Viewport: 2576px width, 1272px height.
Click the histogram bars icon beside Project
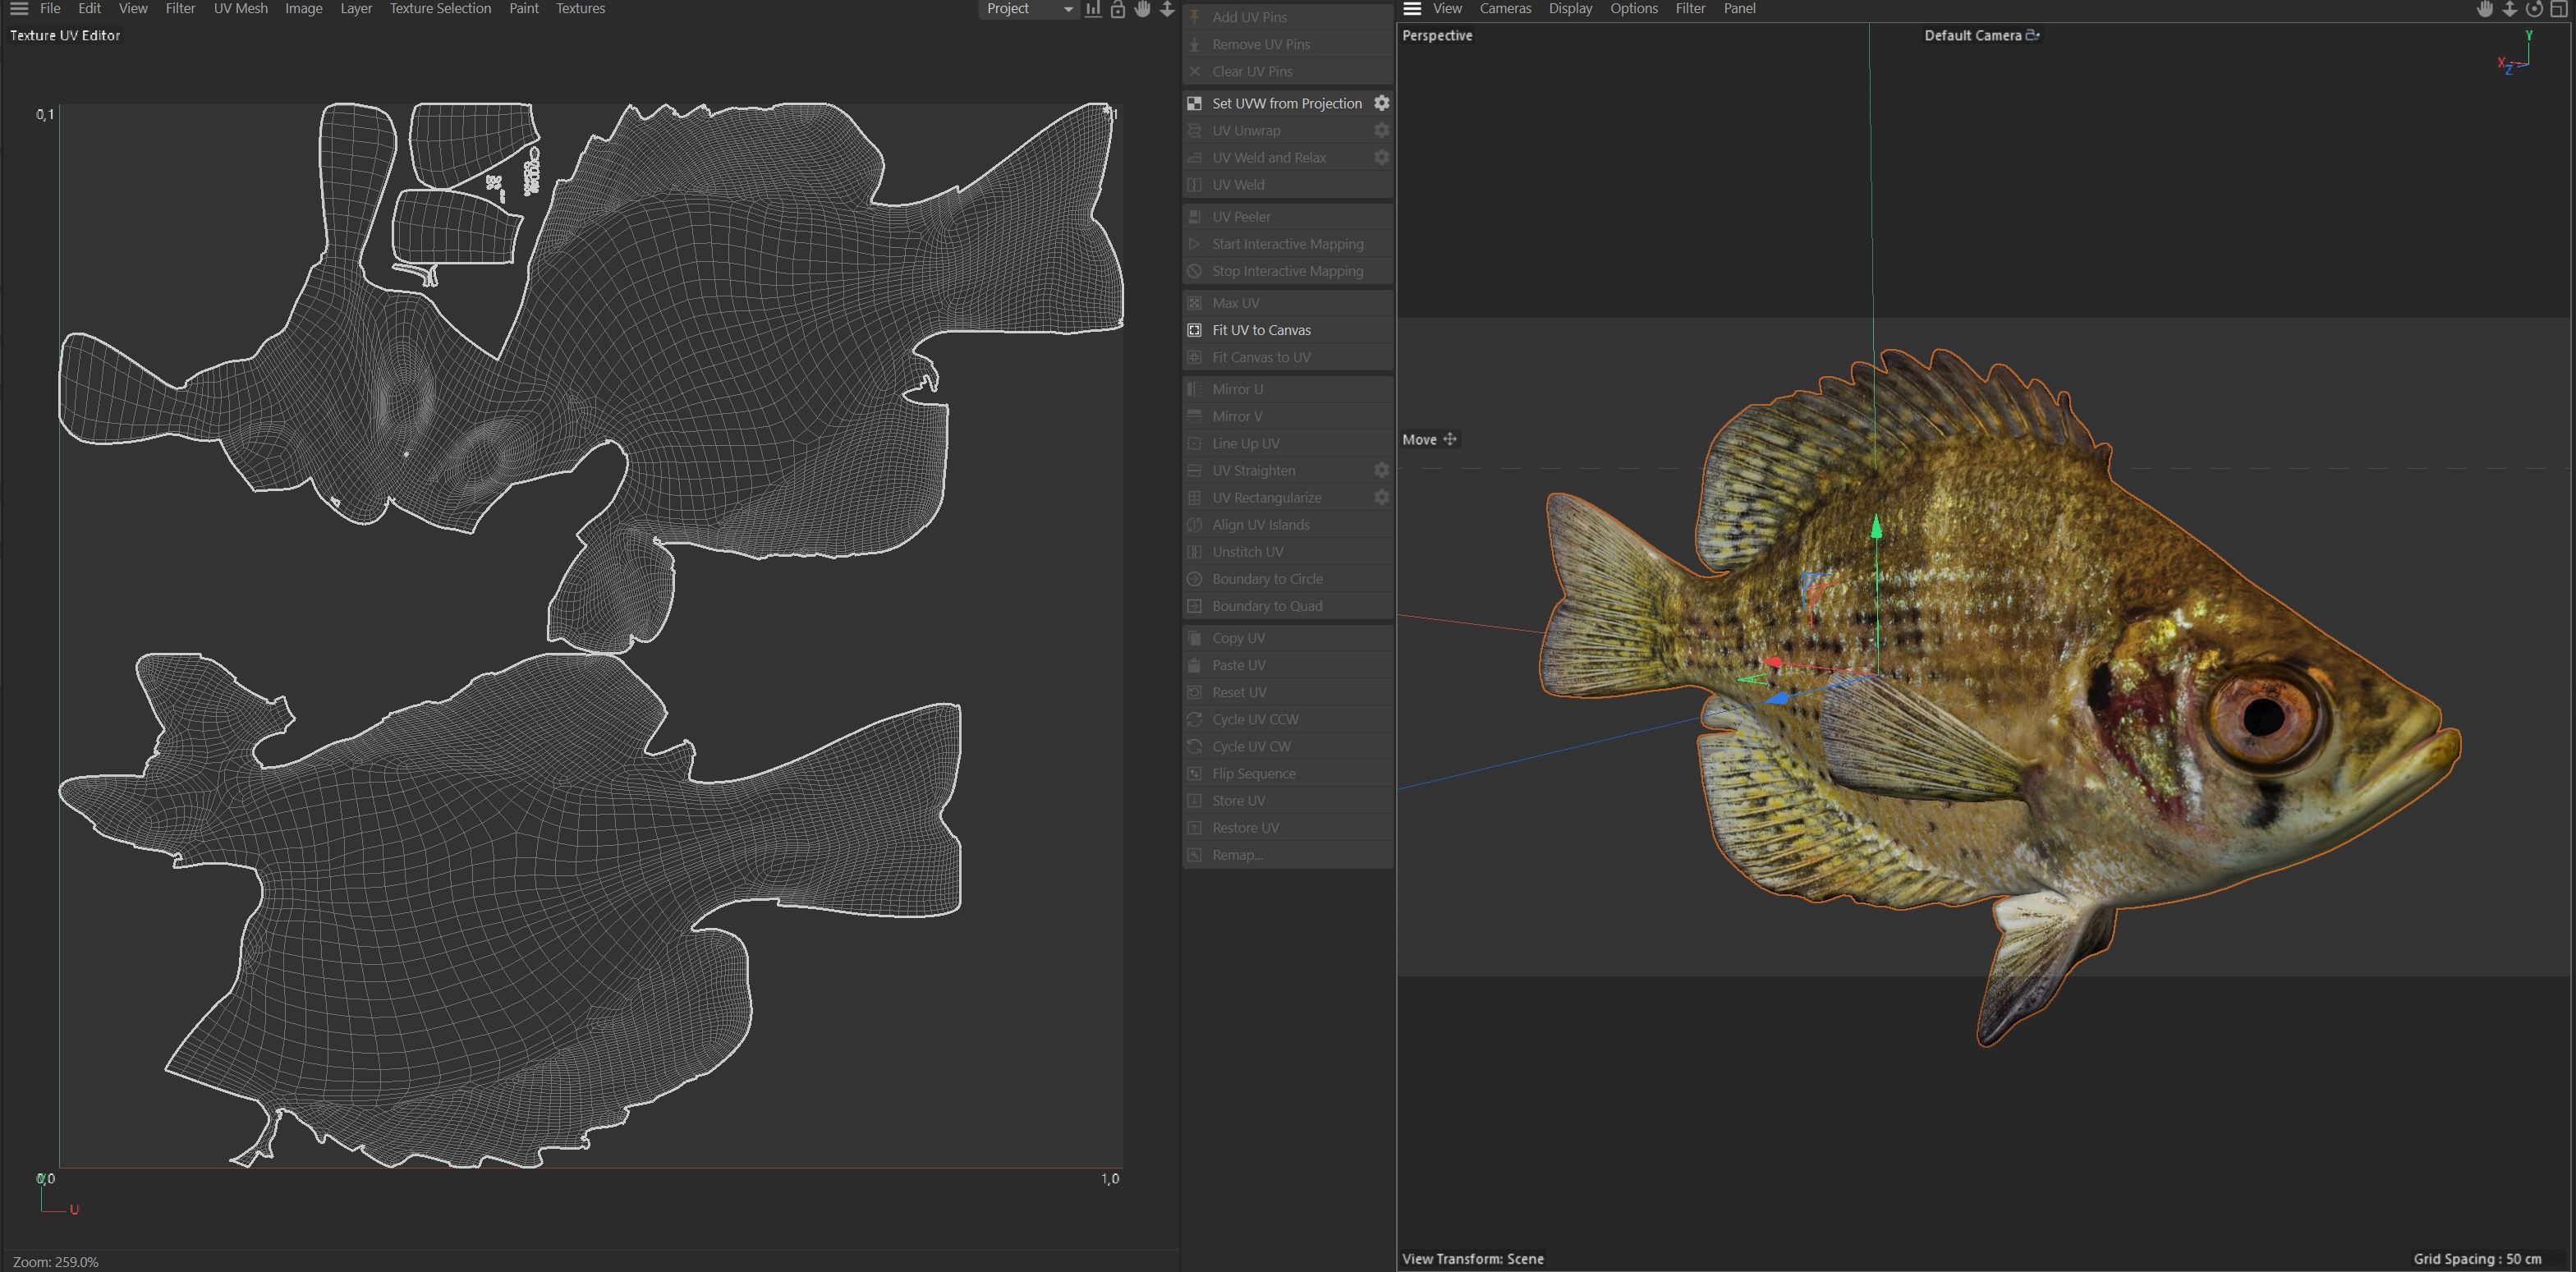(x=1093, y=9)
